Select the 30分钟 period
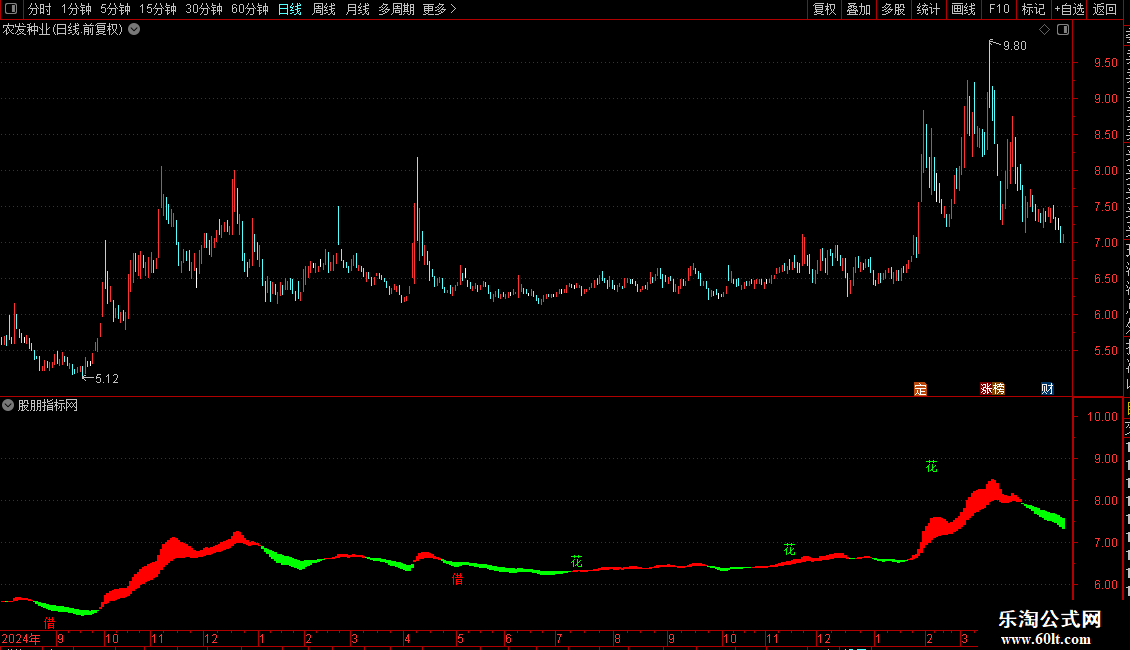 204,9
